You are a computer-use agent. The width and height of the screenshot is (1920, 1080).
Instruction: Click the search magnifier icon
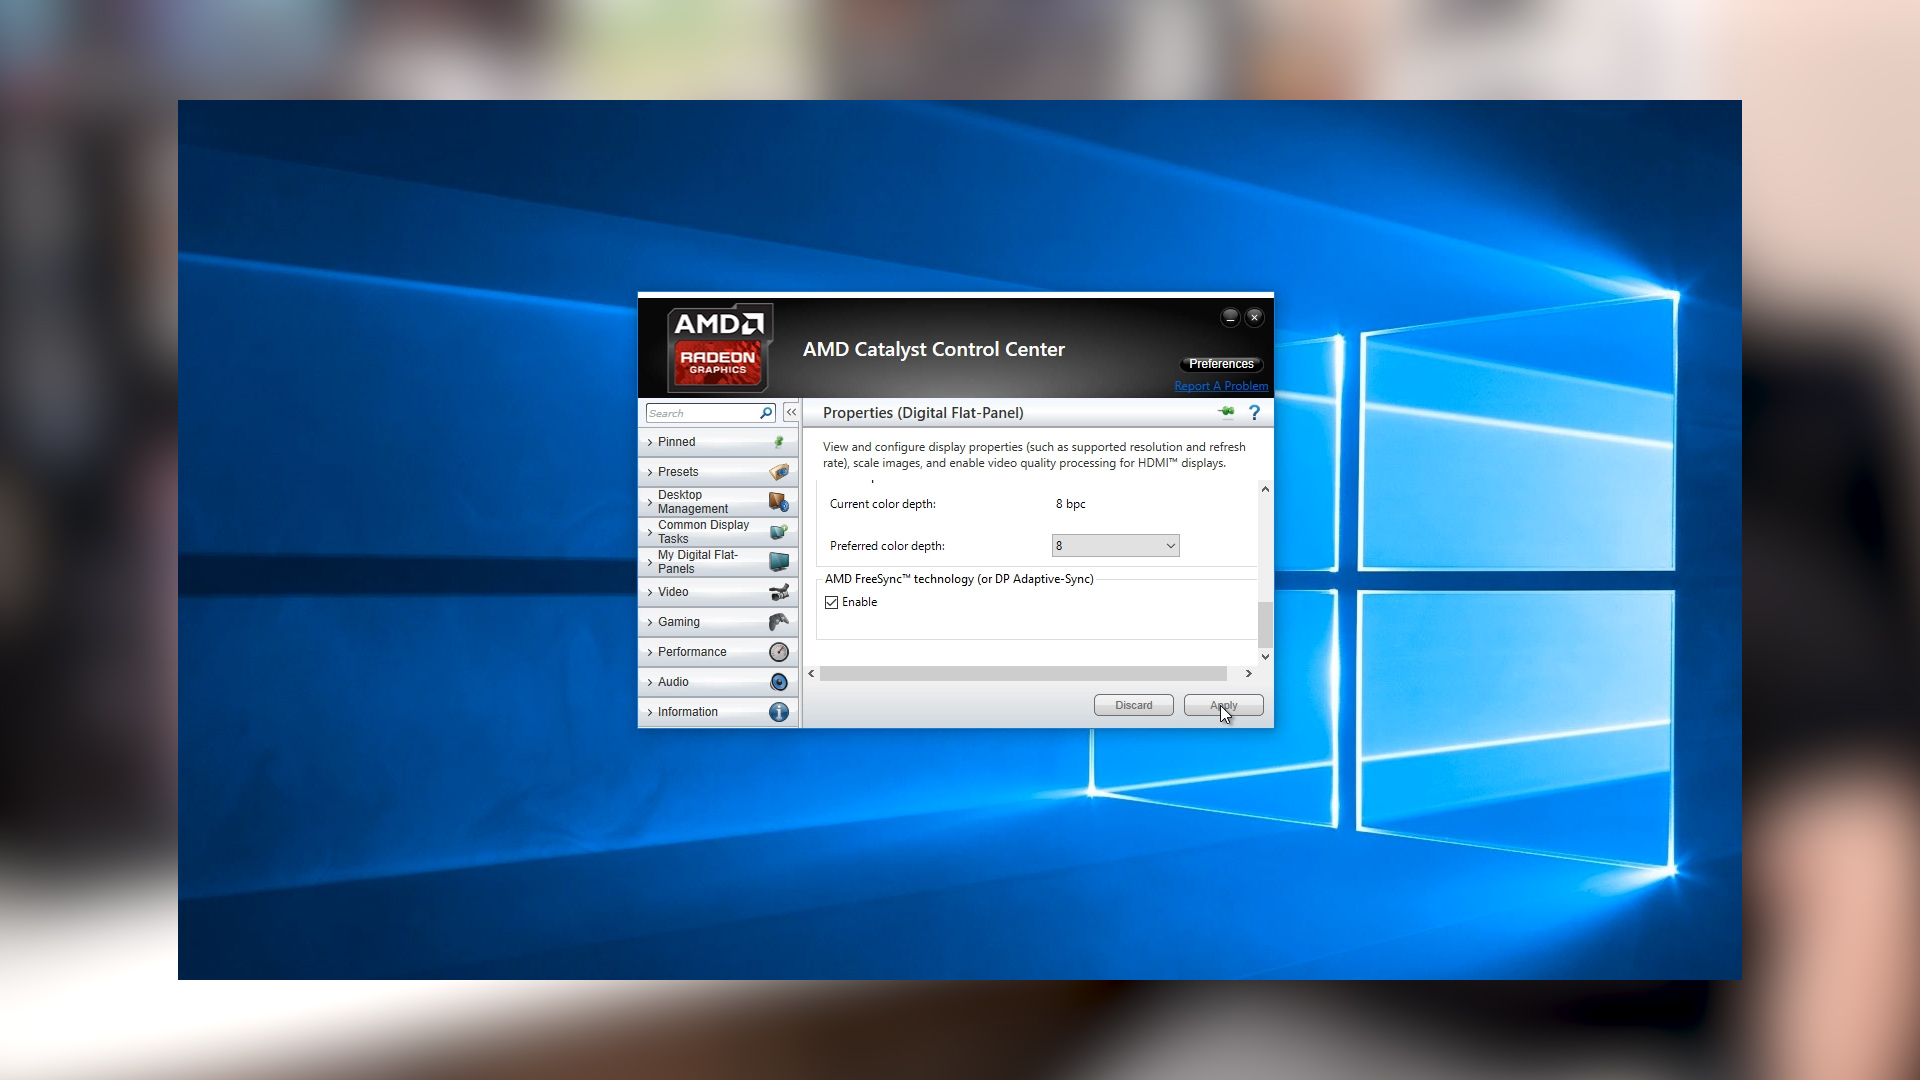click(x=766, y=413)
